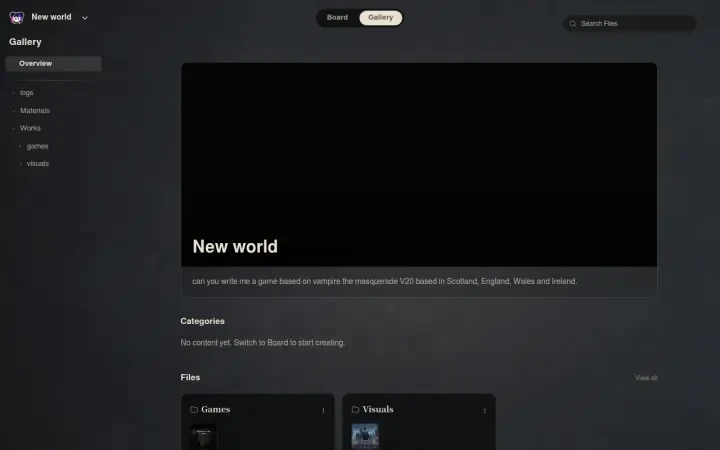Image resolution: width=720 pixels, height=450 pixels.
Task: Open the games item in sidebar tree
Action: [x=37, y=146]
